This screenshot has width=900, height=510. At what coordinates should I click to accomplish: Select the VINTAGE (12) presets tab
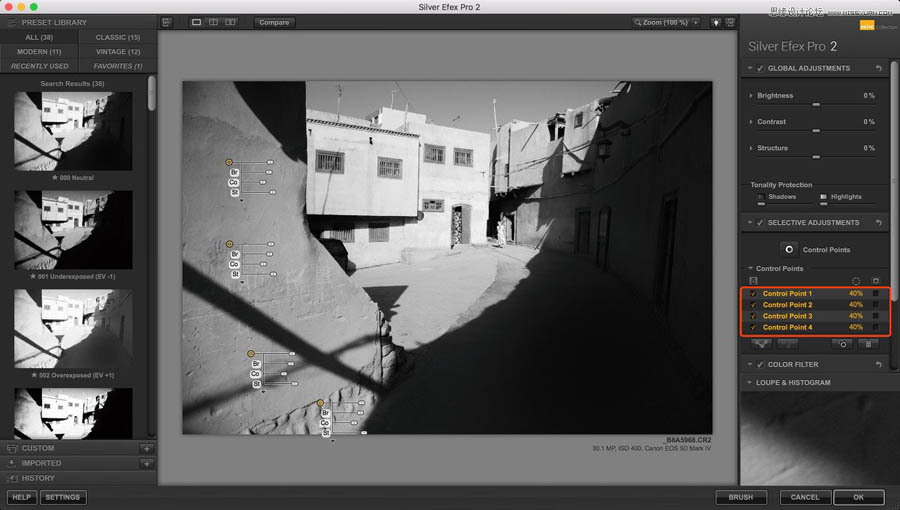pyautogui.click(x=118, y=52)
